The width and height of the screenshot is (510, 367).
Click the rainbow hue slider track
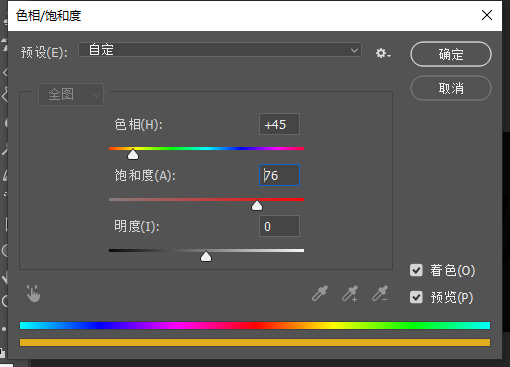click(x=206, y=149)
